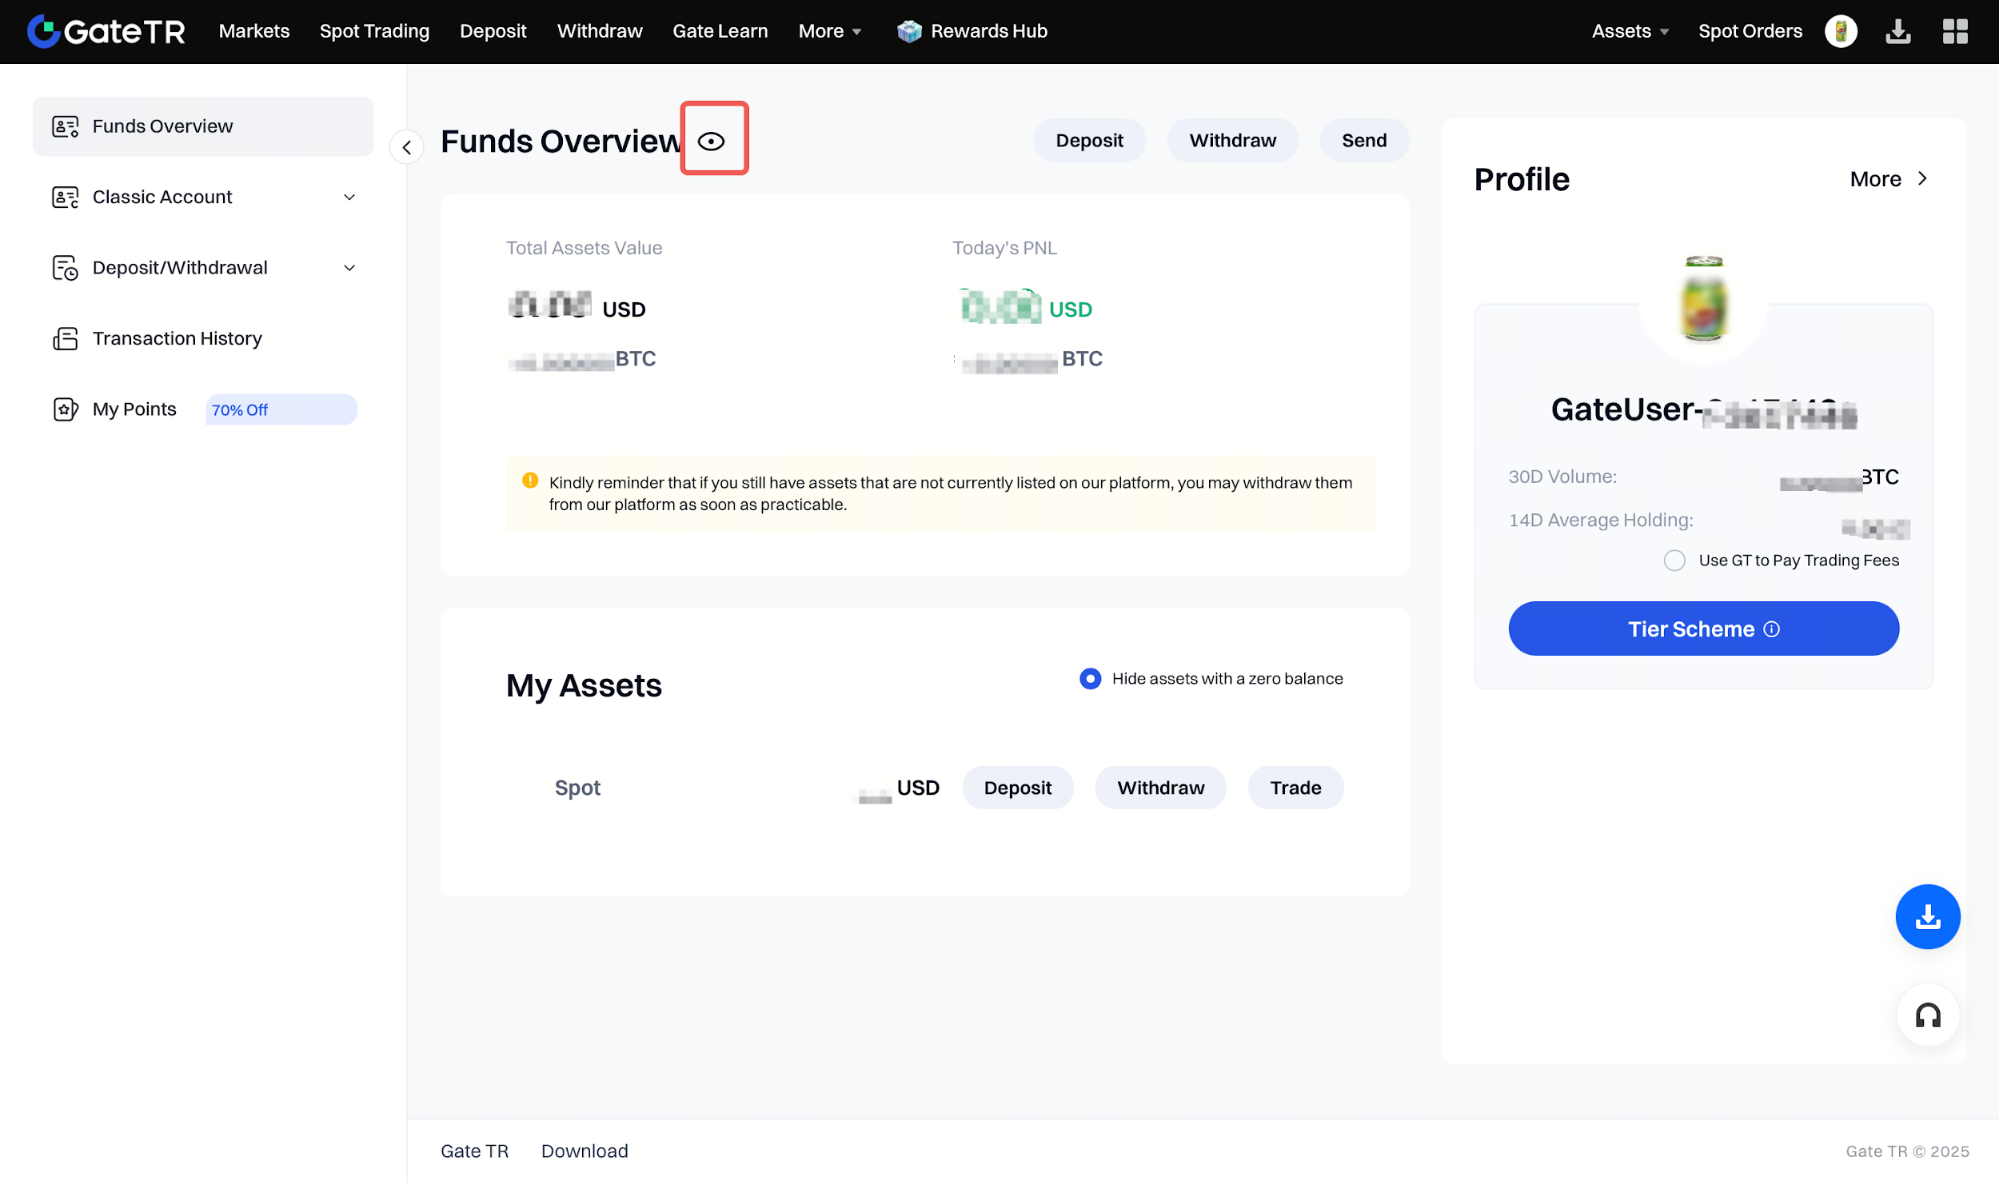Click Send button in Funds Overview
Image resolution: width=1999 pixels, height=1184 pixels.
(1363, 140)
